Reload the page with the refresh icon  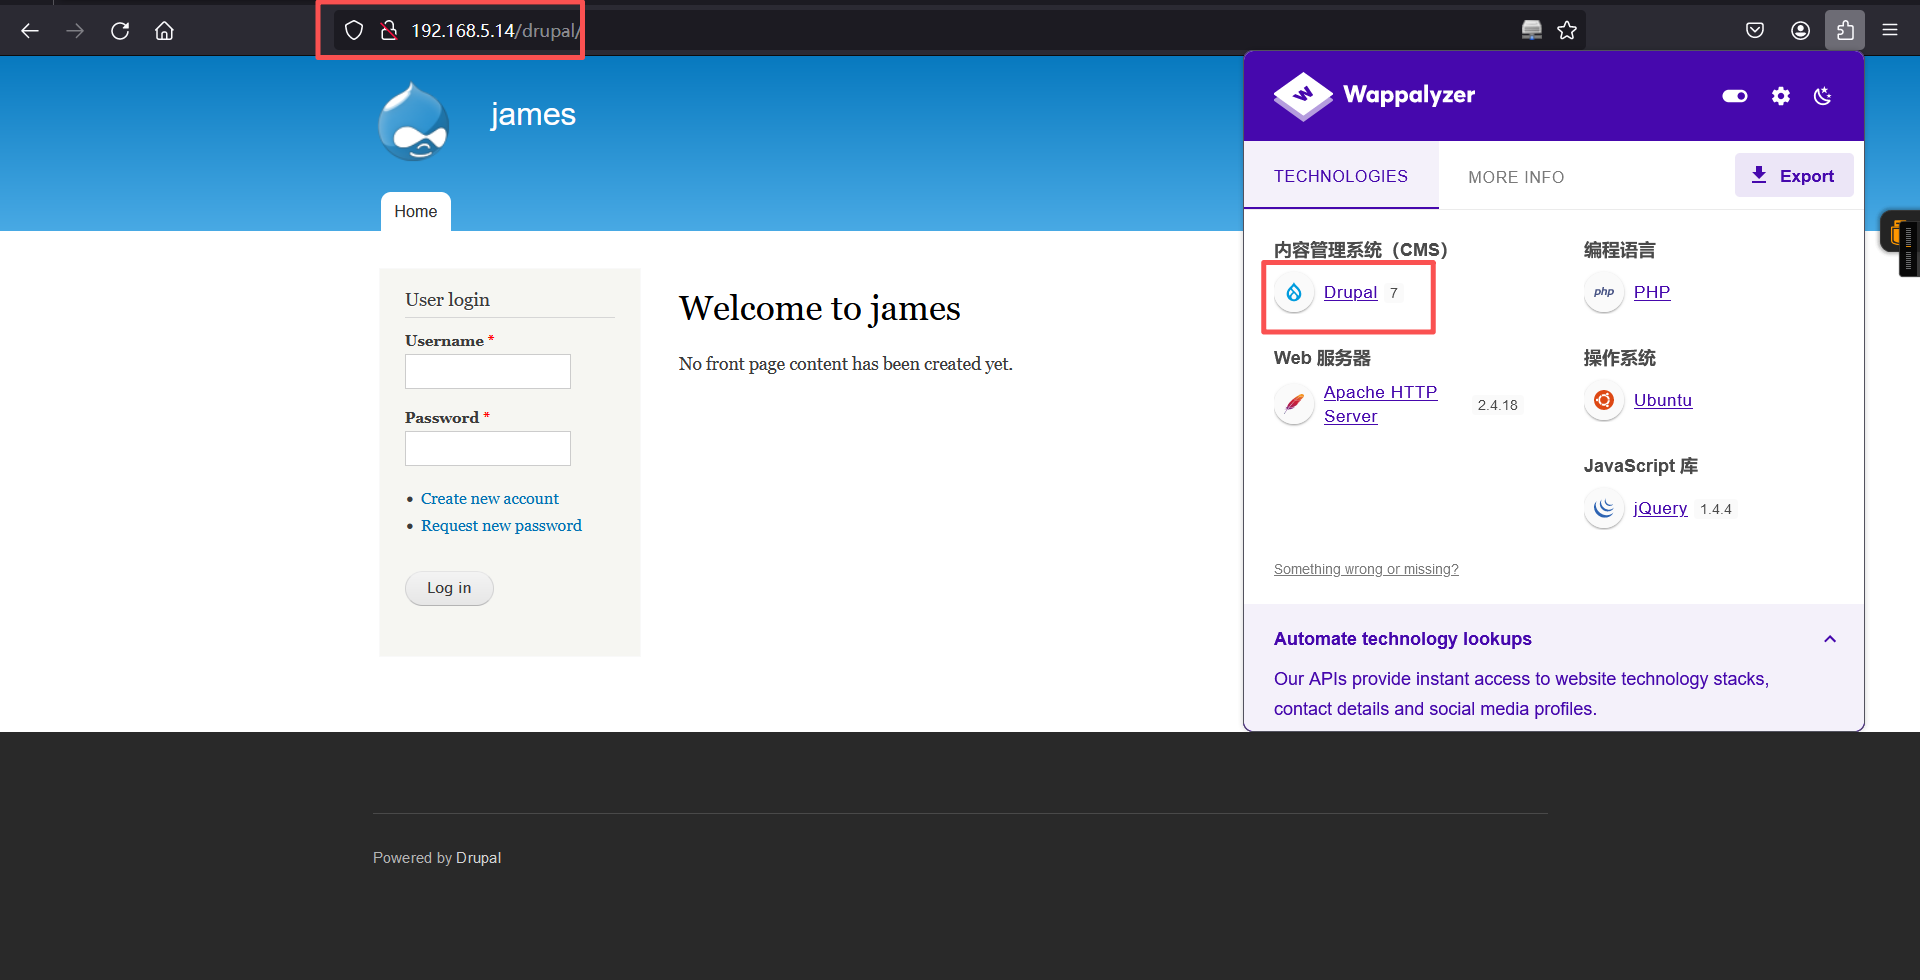pyautogui.click(x=120, y=31)
